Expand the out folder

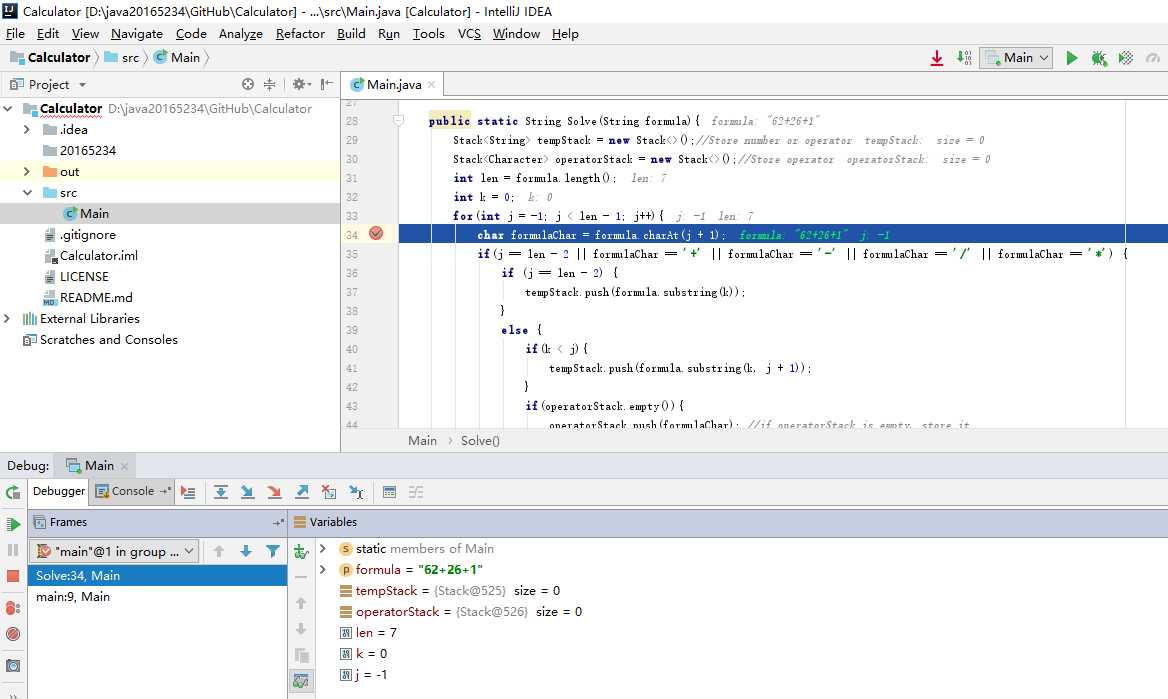pyautogui.click(x=28, y=171)
